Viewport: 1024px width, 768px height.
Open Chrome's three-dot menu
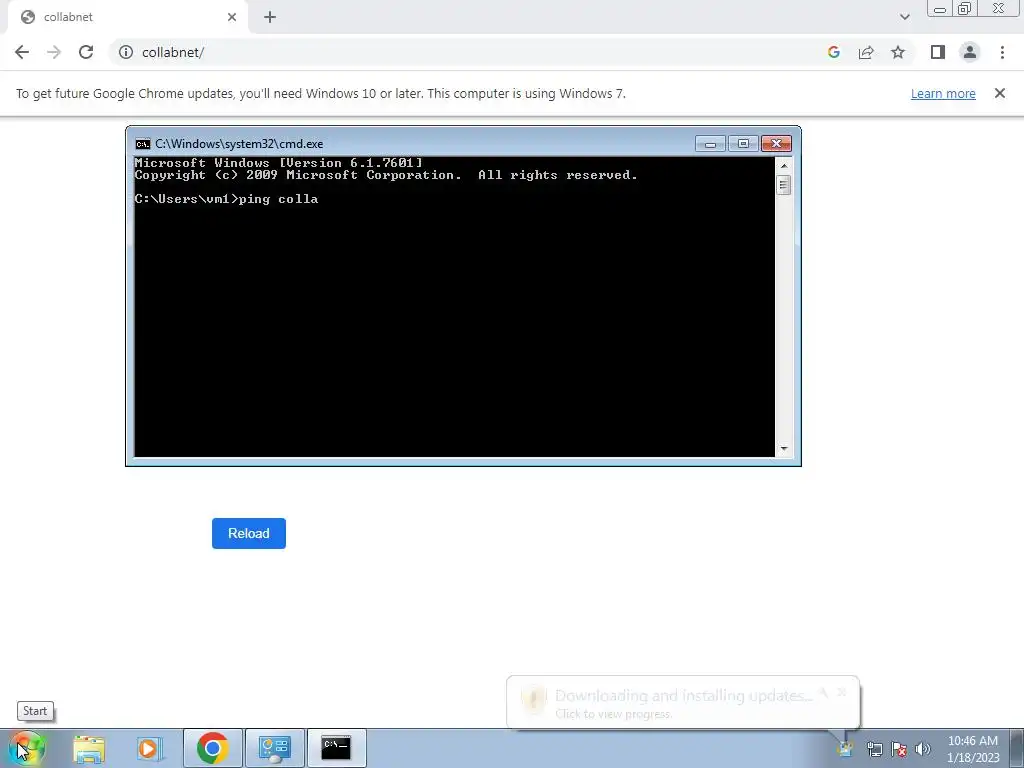tap(1002, 52)
